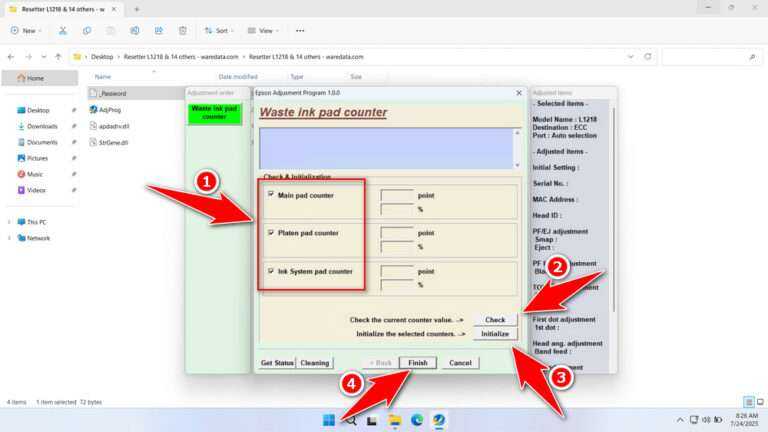Toggle the Ink System pad counter checkbox

coord(271,270)
